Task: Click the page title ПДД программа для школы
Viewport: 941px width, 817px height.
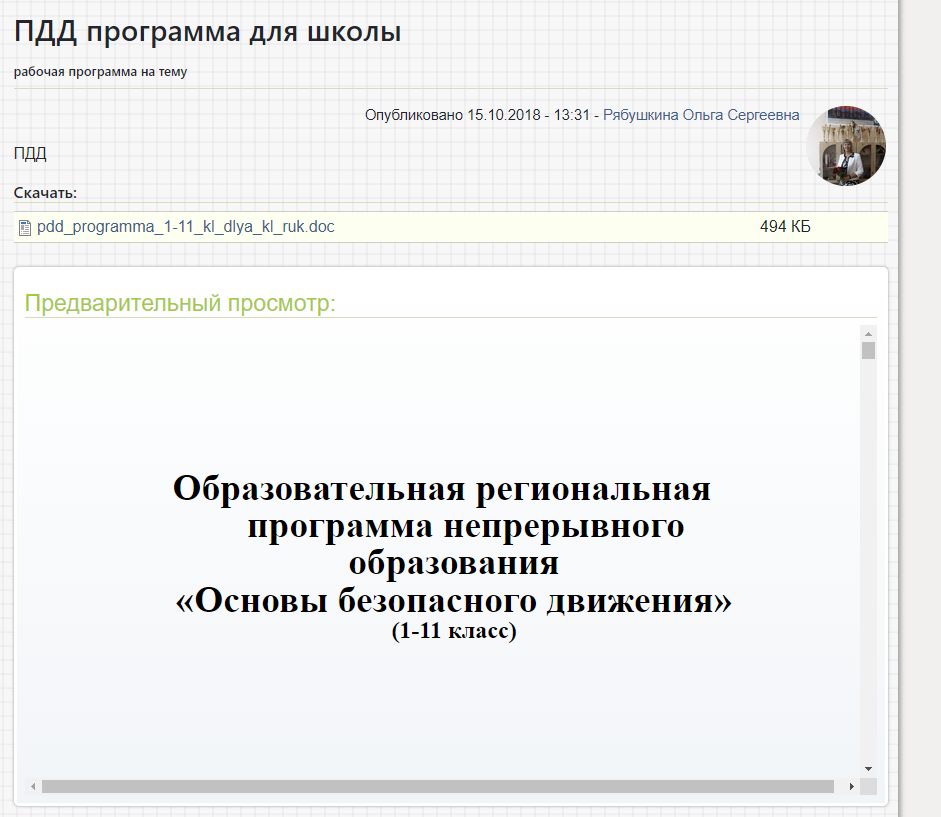Action: coord(208,32)
